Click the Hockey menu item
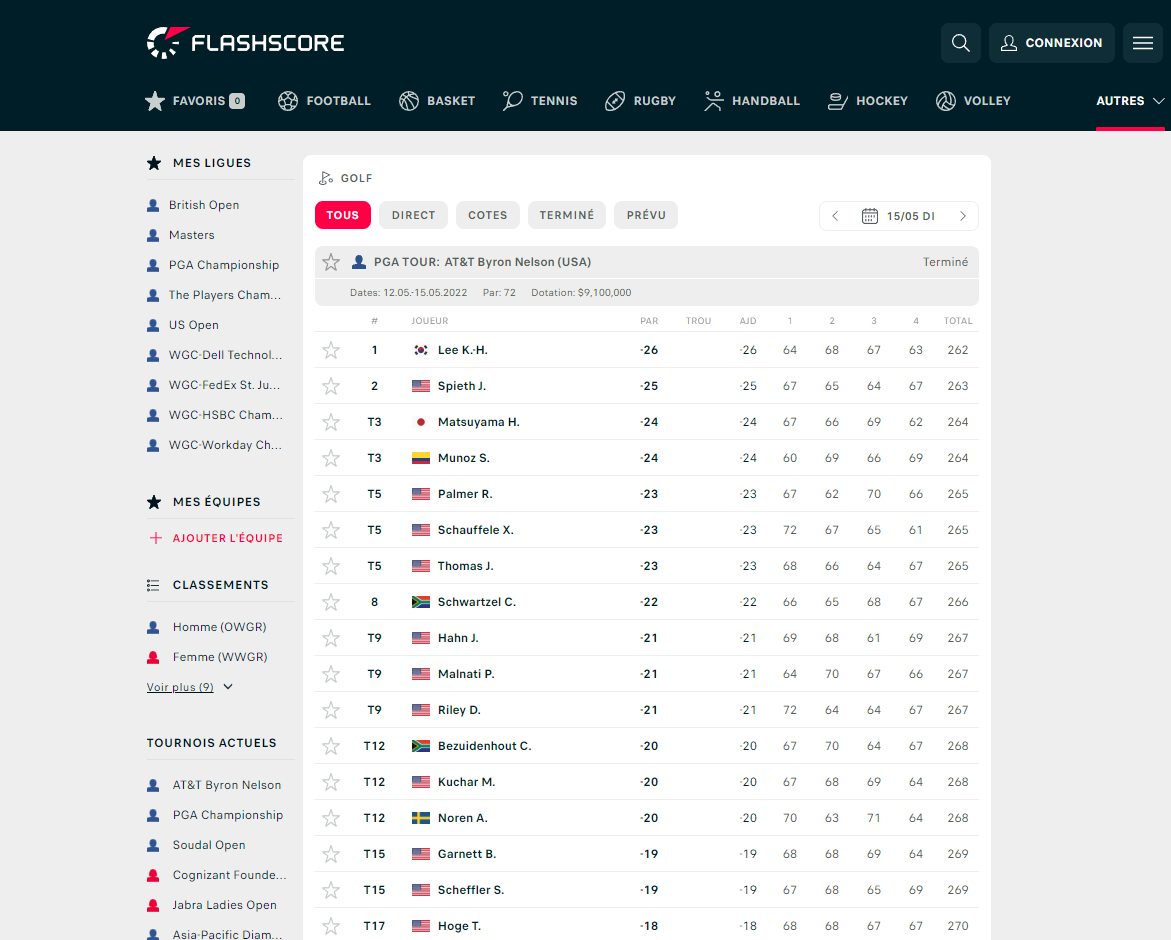The width and height of the screenshot is (1171, 940). 868,101
